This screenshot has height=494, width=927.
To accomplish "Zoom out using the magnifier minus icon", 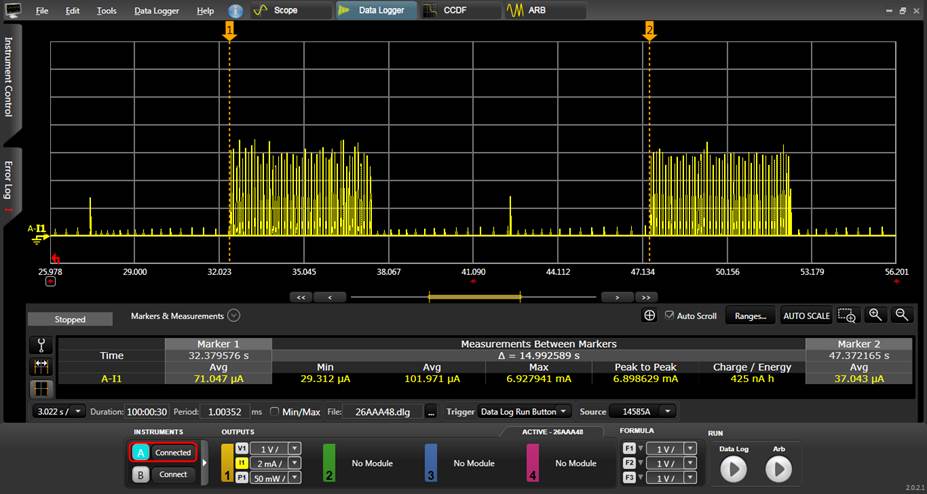I will (x=902, y=315).
